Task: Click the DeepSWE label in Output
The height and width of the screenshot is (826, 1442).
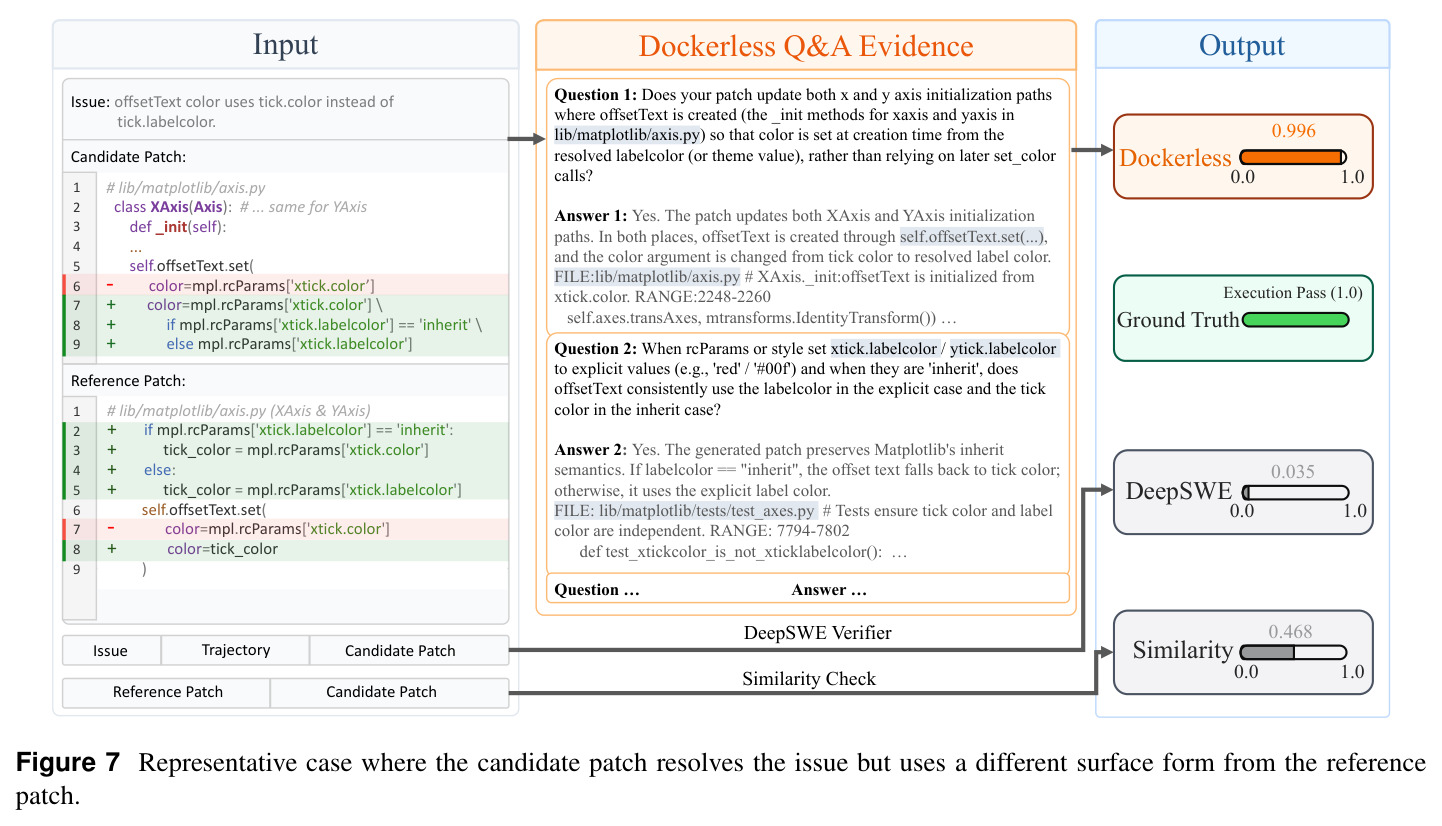Action: (1179, 491)
